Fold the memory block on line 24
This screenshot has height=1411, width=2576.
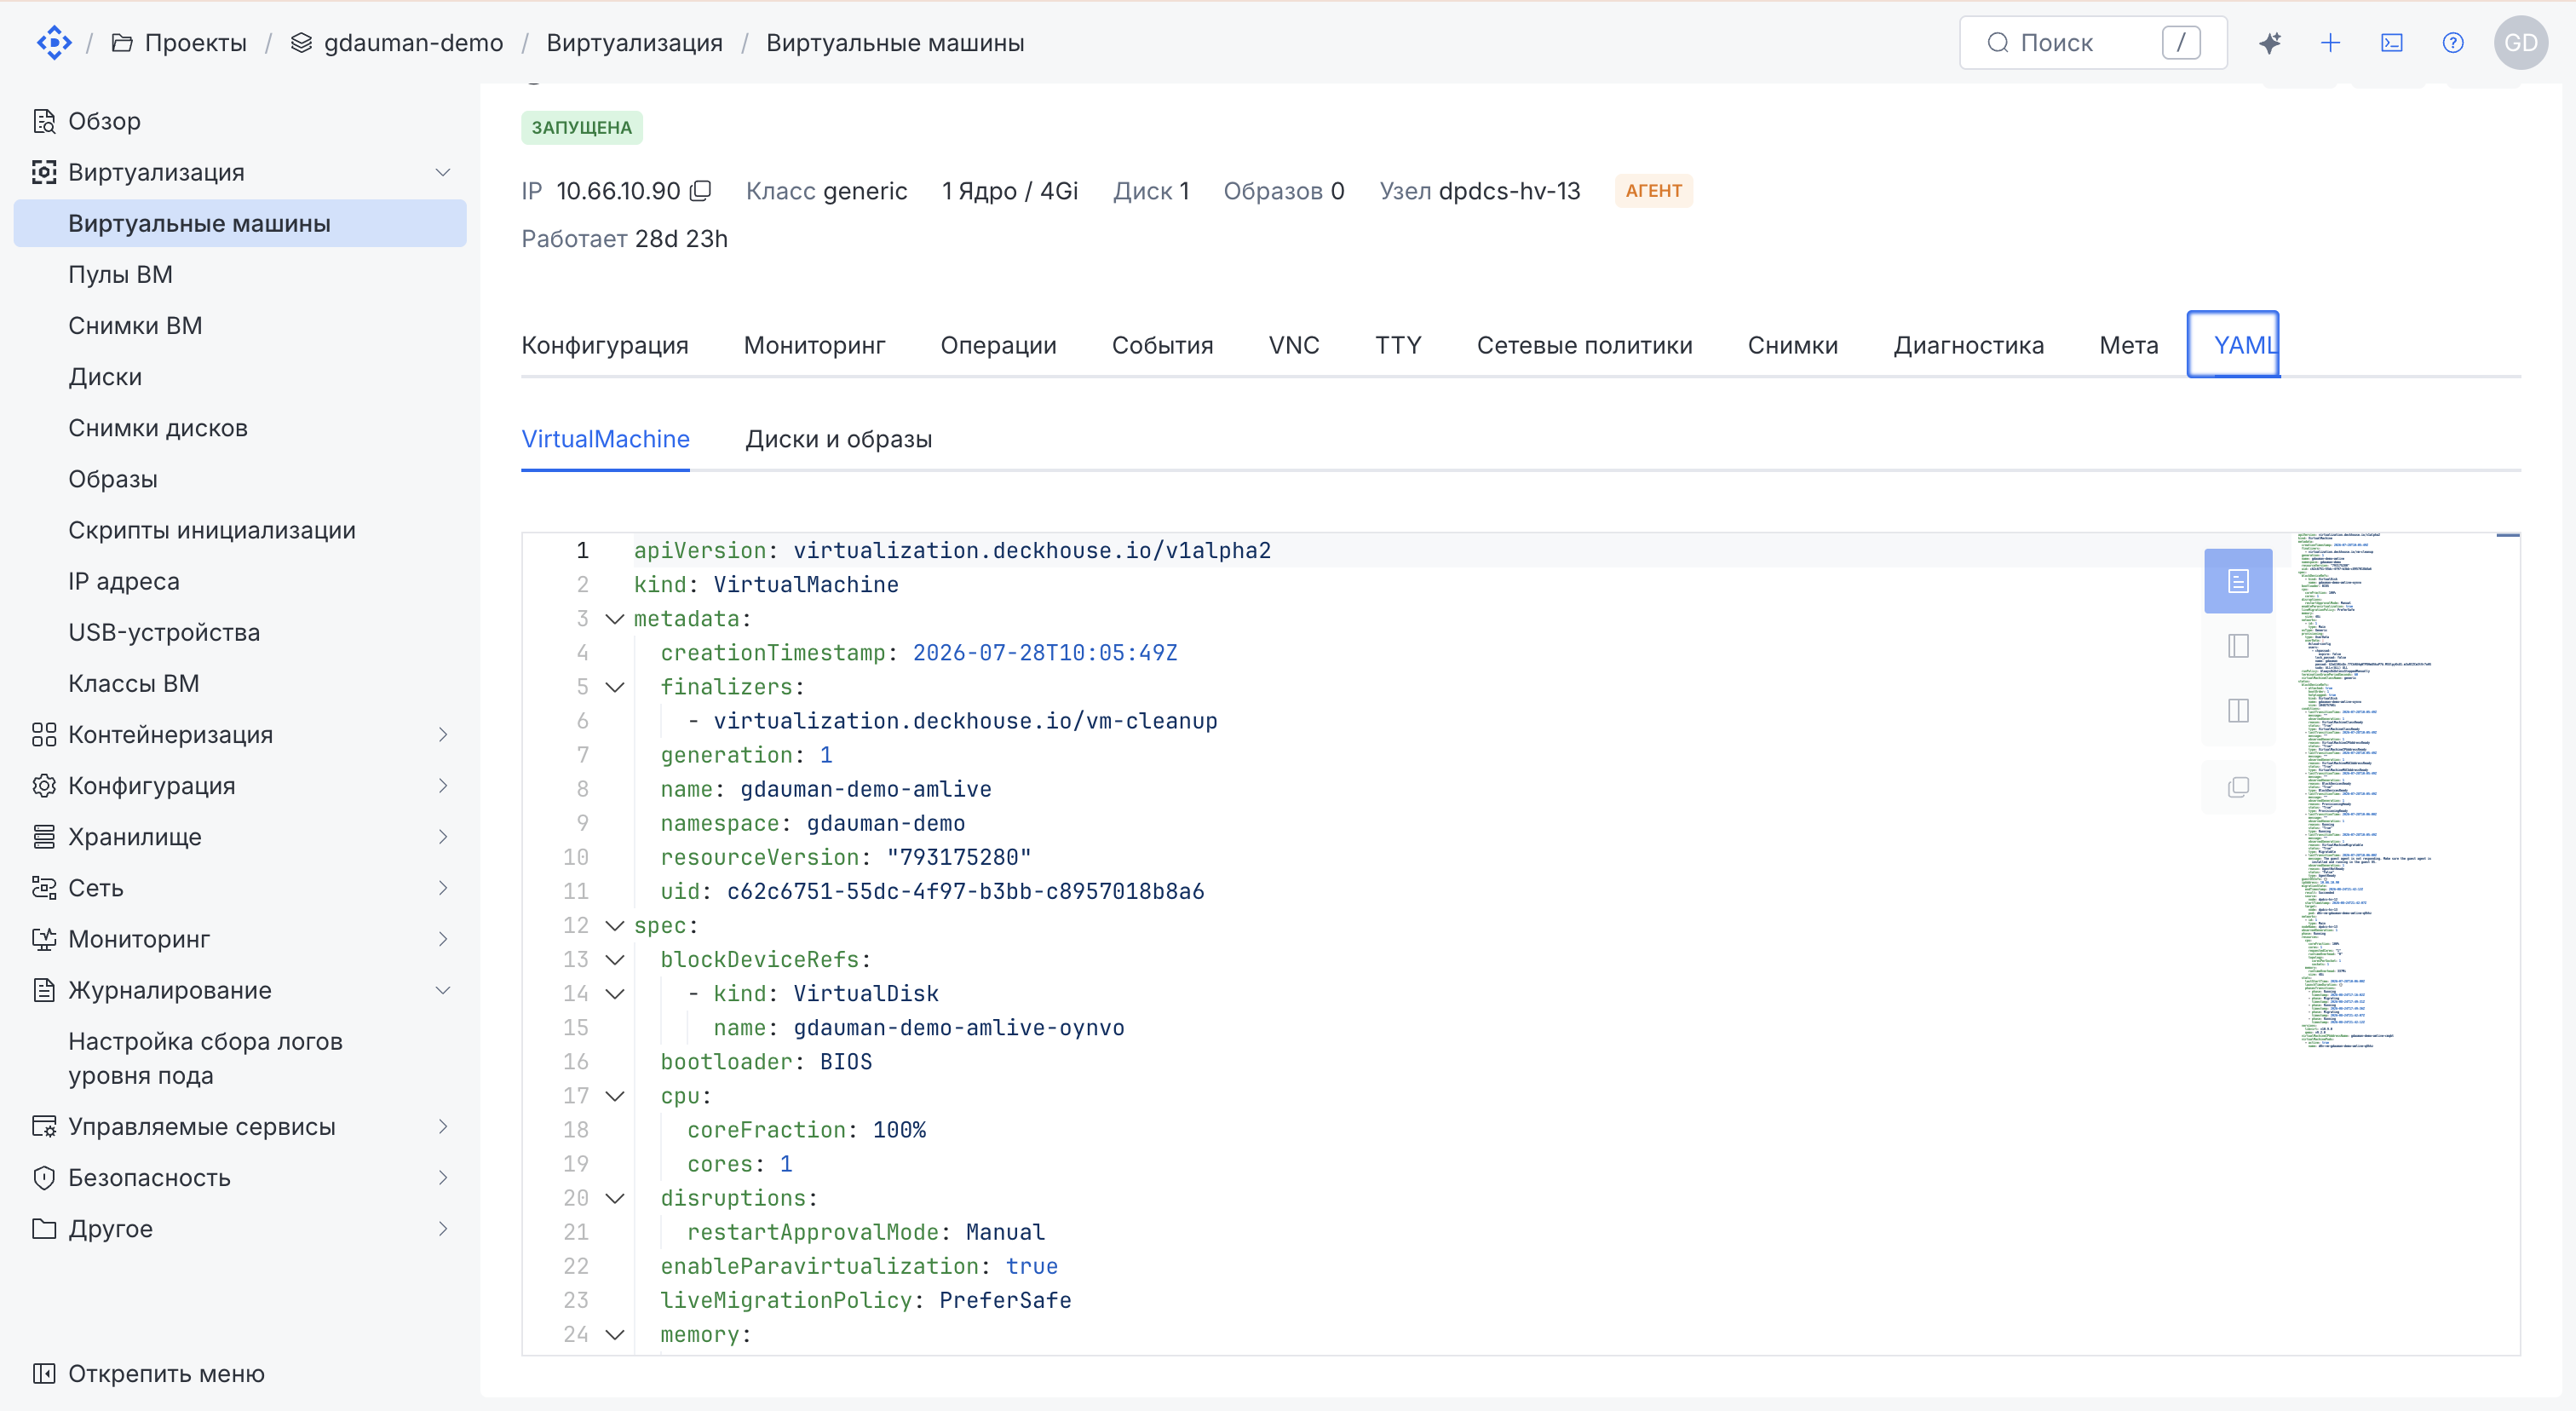click(615, 1335)
